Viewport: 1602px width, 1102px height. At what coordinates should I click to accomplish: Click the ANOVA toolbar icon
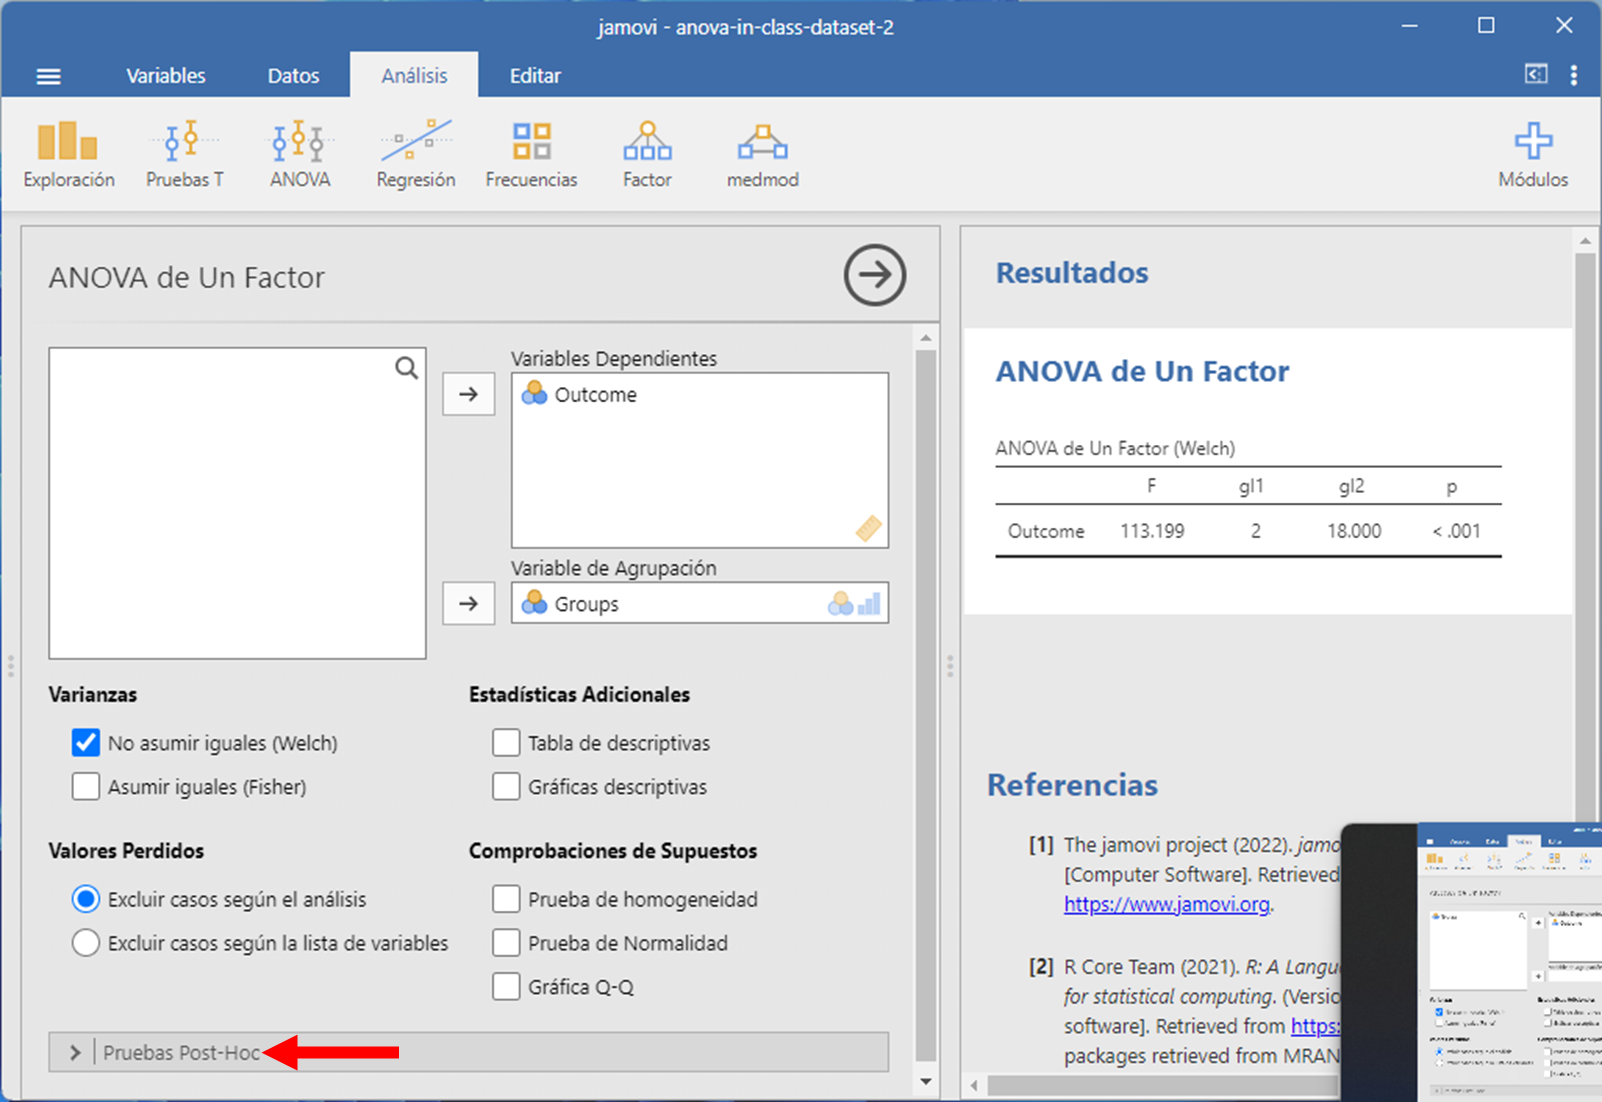[x=299, y=154]
